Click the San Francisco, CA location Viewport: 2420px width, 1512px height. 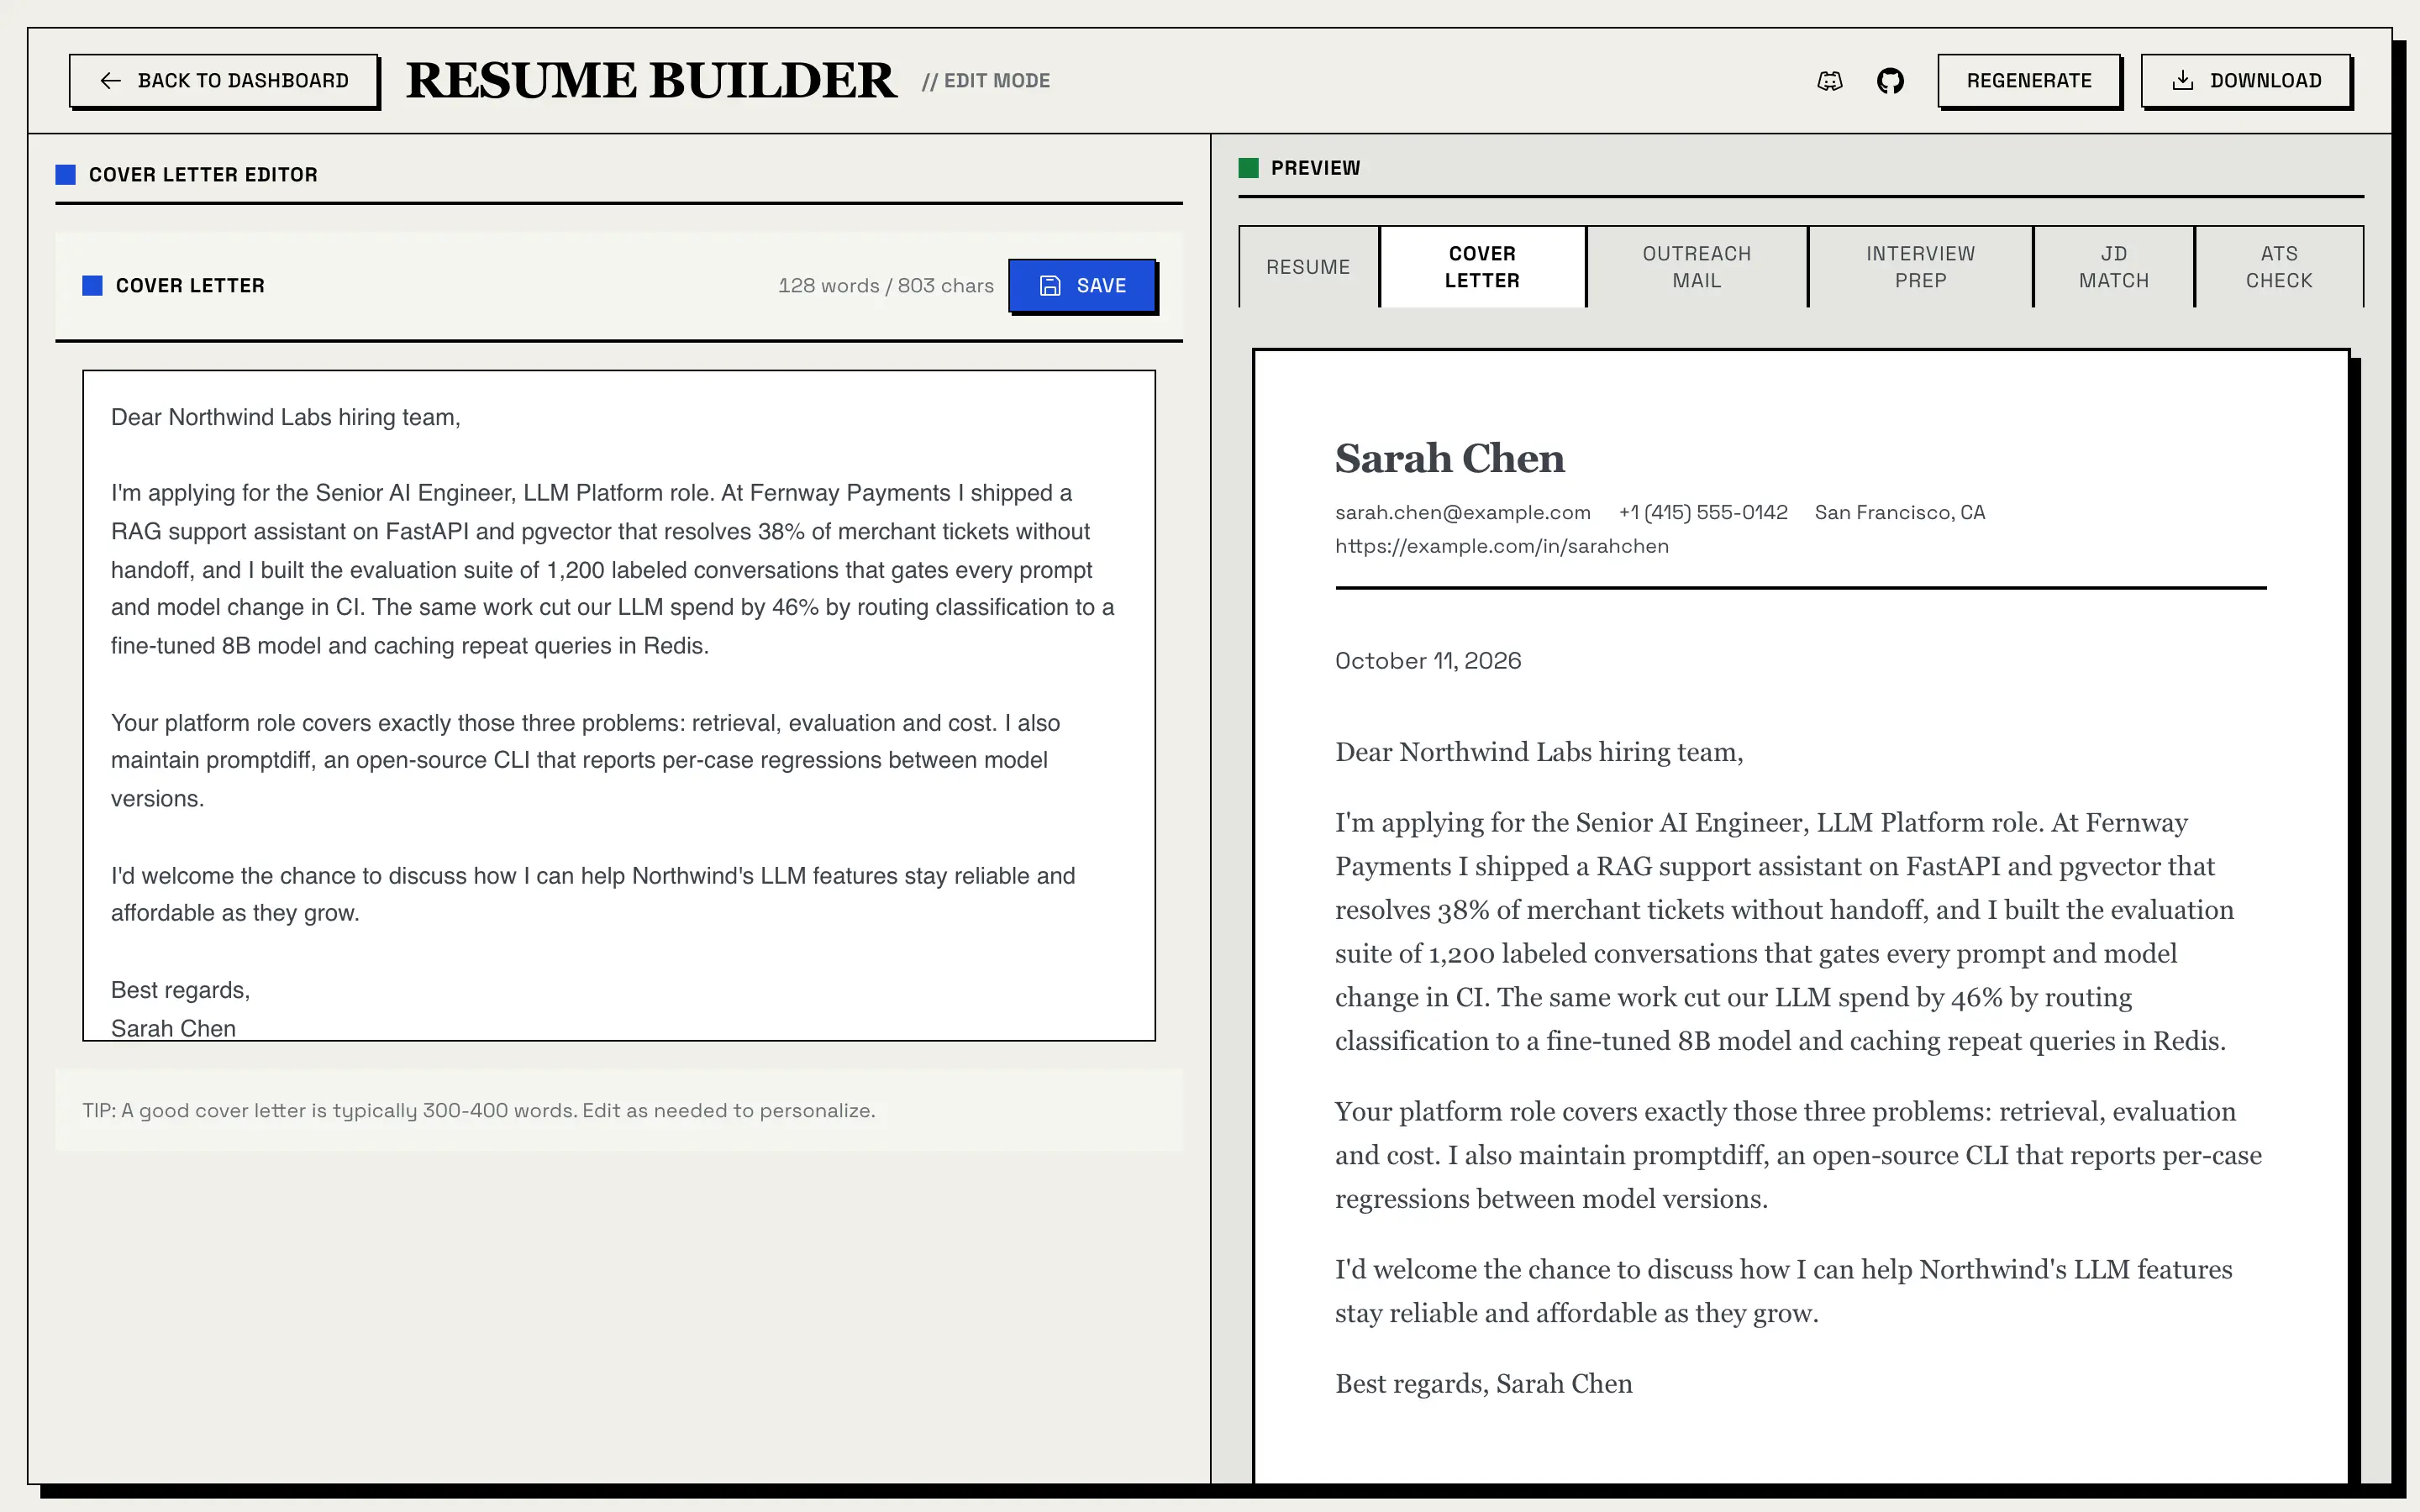1900,513
